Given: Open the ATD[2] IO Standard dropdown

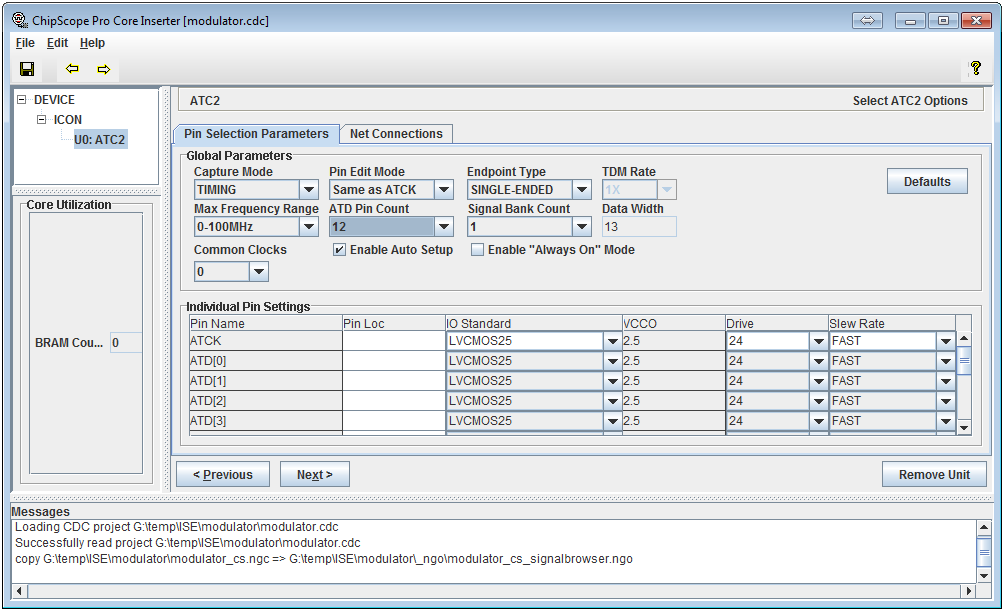Looking at the screenshot, I should (612, 401).
